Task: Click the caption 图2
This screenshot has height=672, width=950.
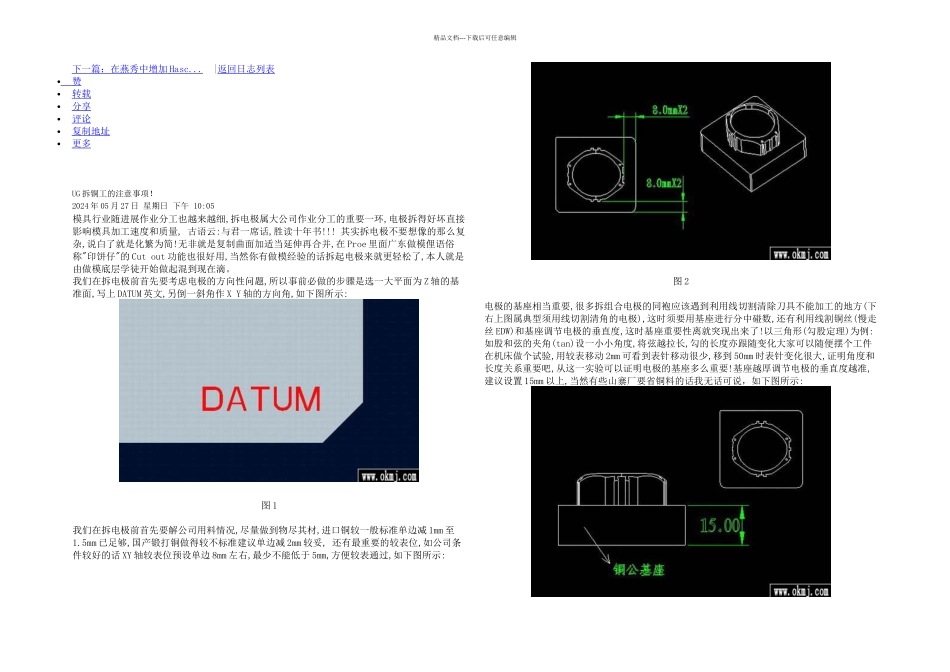Action: [681, 281]
